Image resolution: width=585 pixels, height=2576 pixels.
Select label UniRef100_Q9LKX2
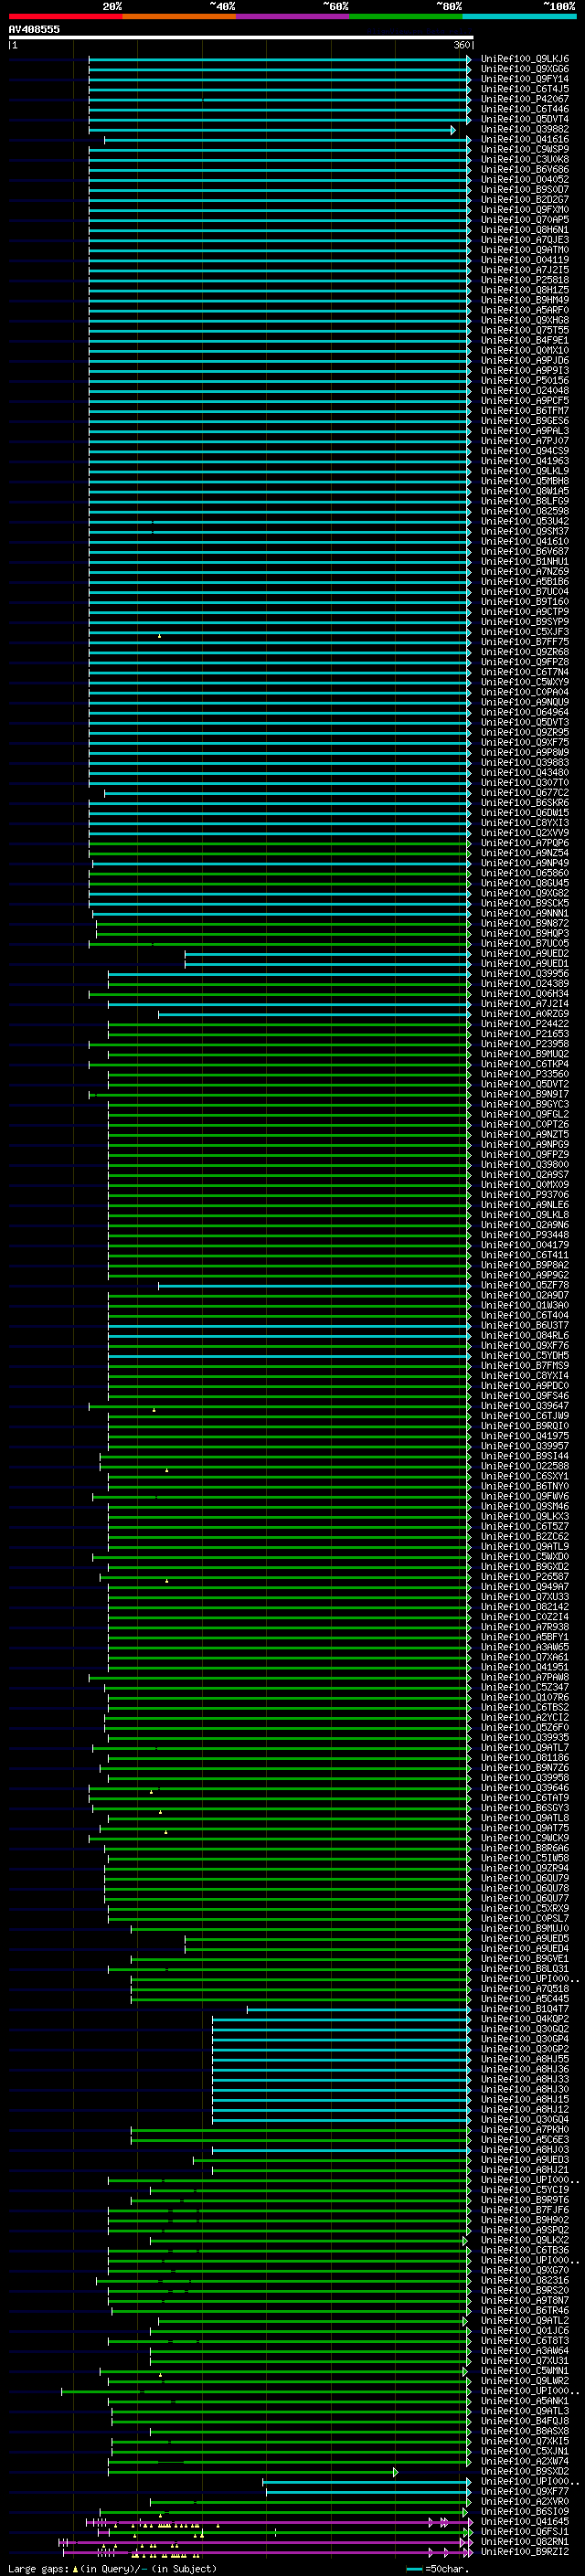click(x=525, y=2239)
